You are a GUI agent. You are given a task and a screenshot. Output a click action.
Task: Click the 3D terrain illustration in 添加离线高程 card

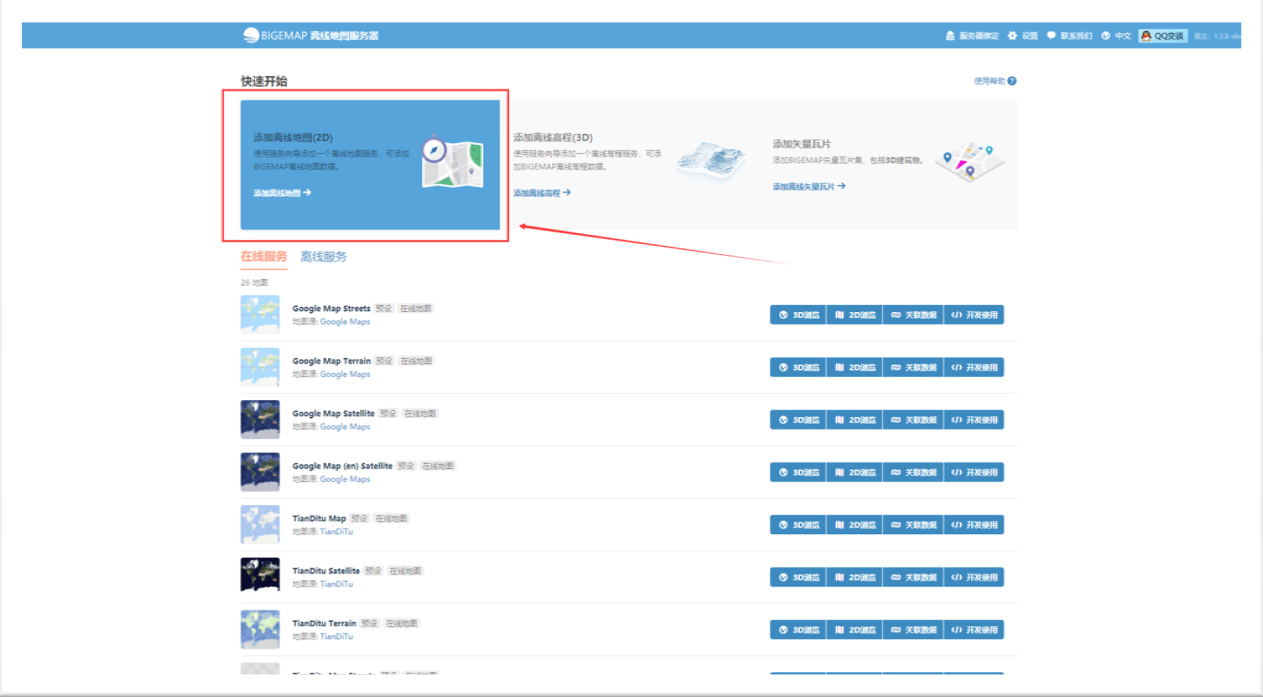(x=710, y=161)
